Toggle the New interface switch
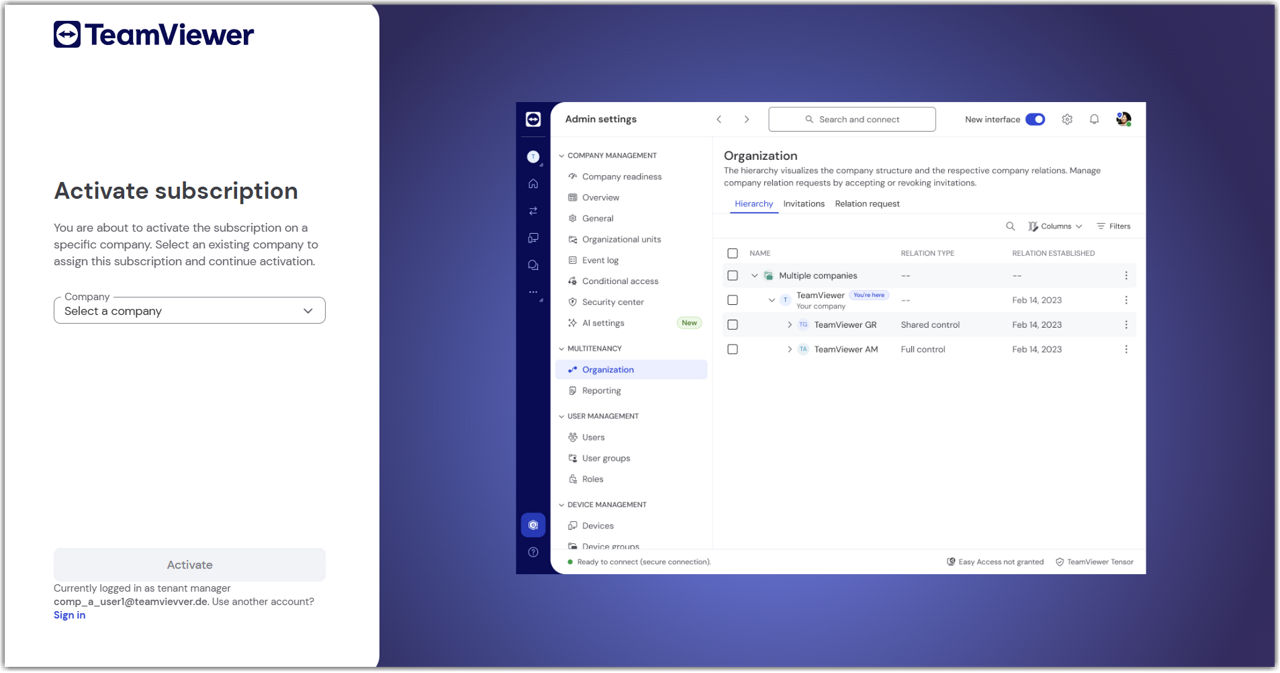 click(x=1035, y=119)
